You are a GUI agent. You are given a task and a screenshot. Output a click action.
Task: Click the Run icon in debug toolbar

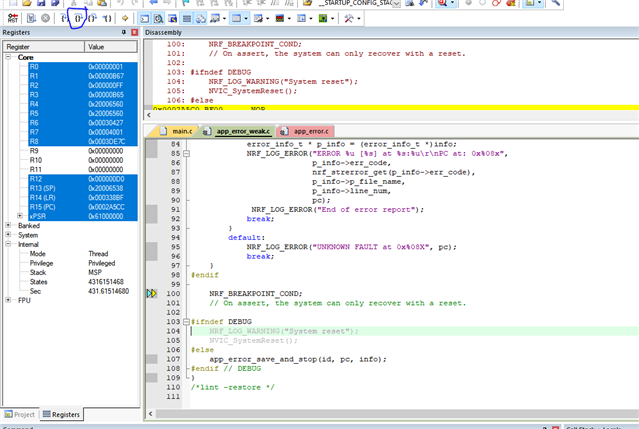point(31,18)
